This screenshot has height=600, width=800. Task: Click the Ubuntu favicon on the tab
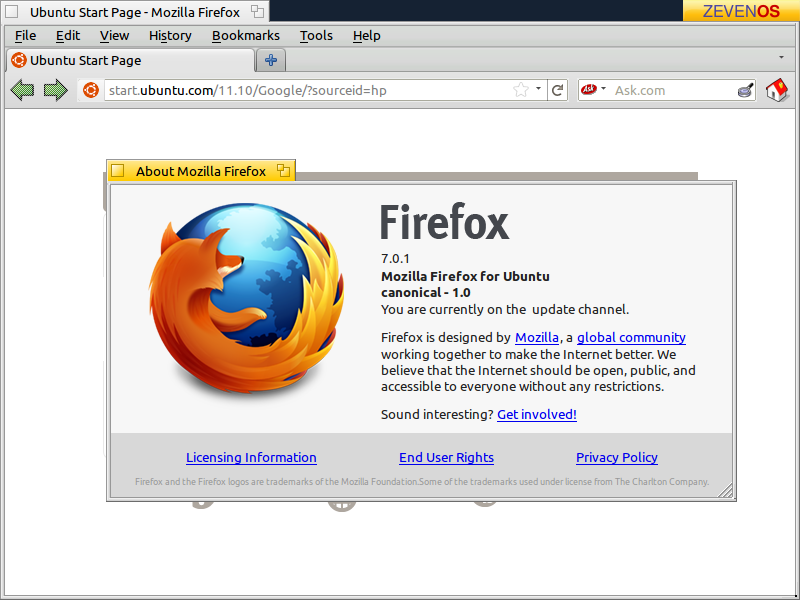tap(19, 60)
